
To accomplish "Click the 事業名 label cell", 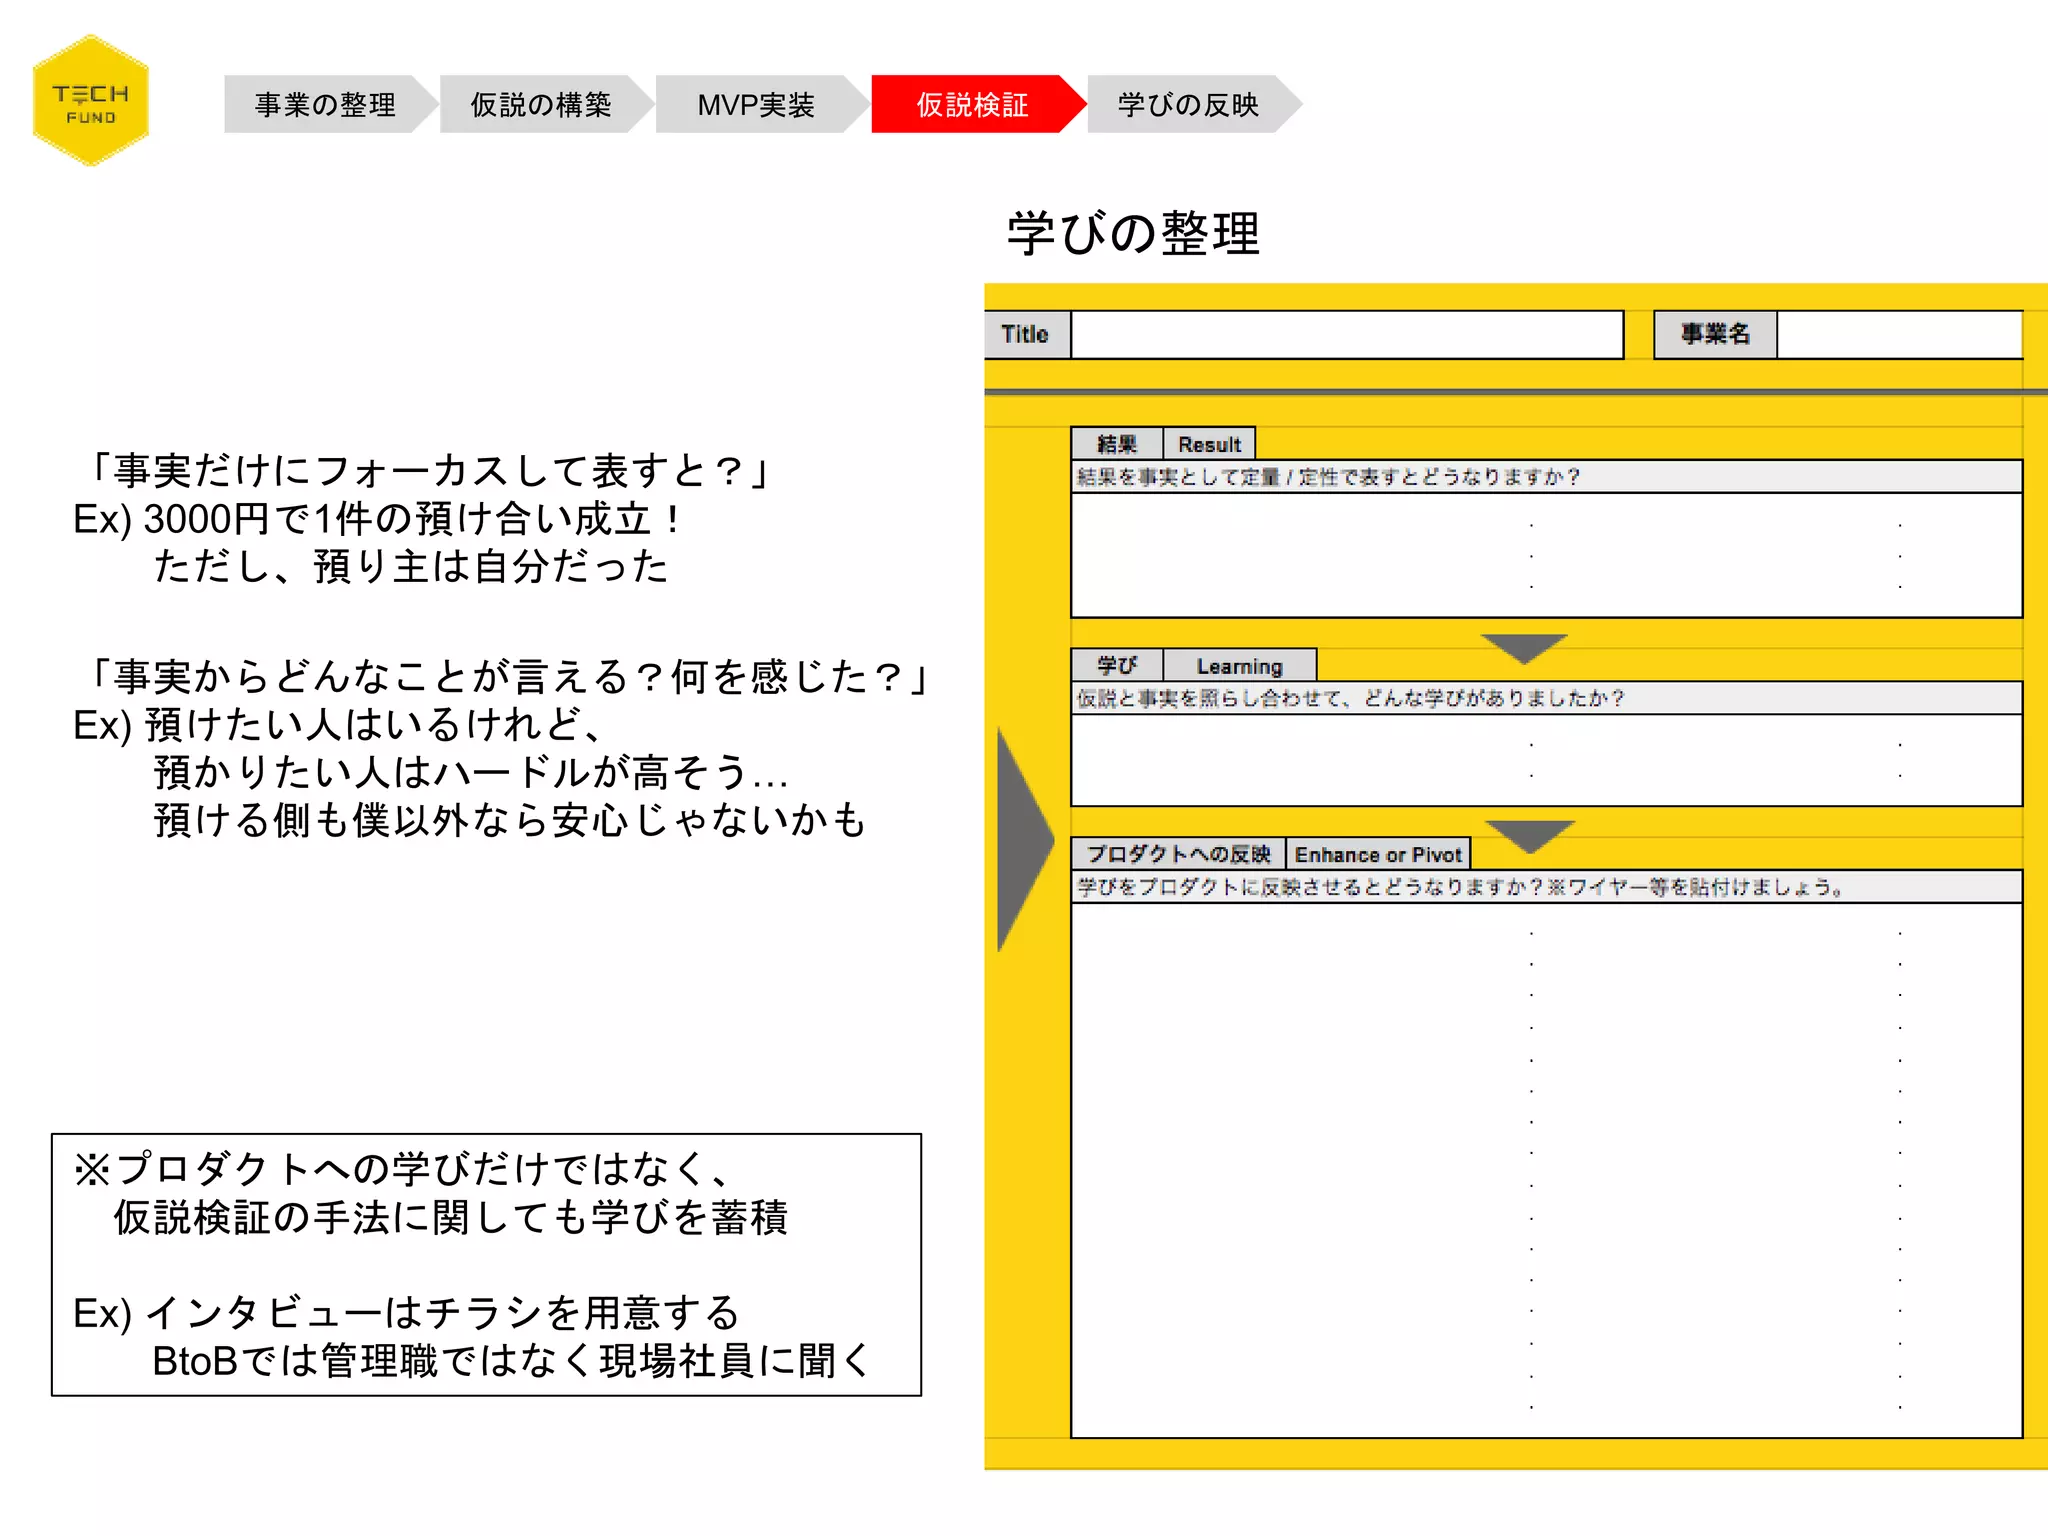I will 1715,335.
